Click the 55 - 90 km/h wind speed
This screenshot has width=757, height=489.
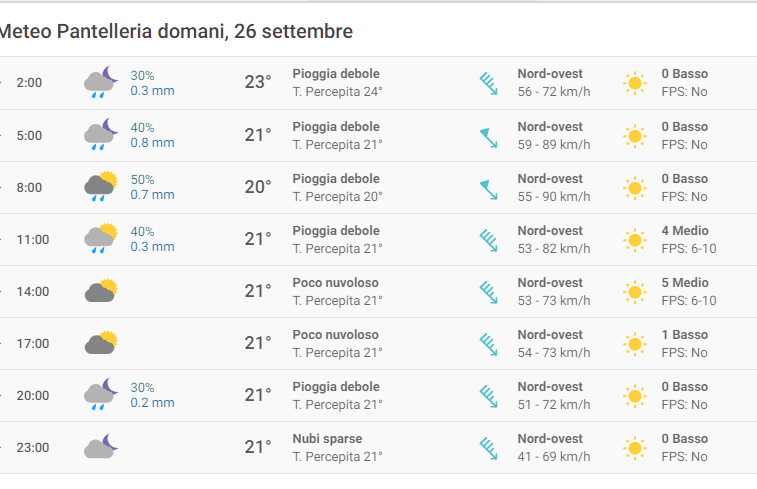[x=553, y=196]
